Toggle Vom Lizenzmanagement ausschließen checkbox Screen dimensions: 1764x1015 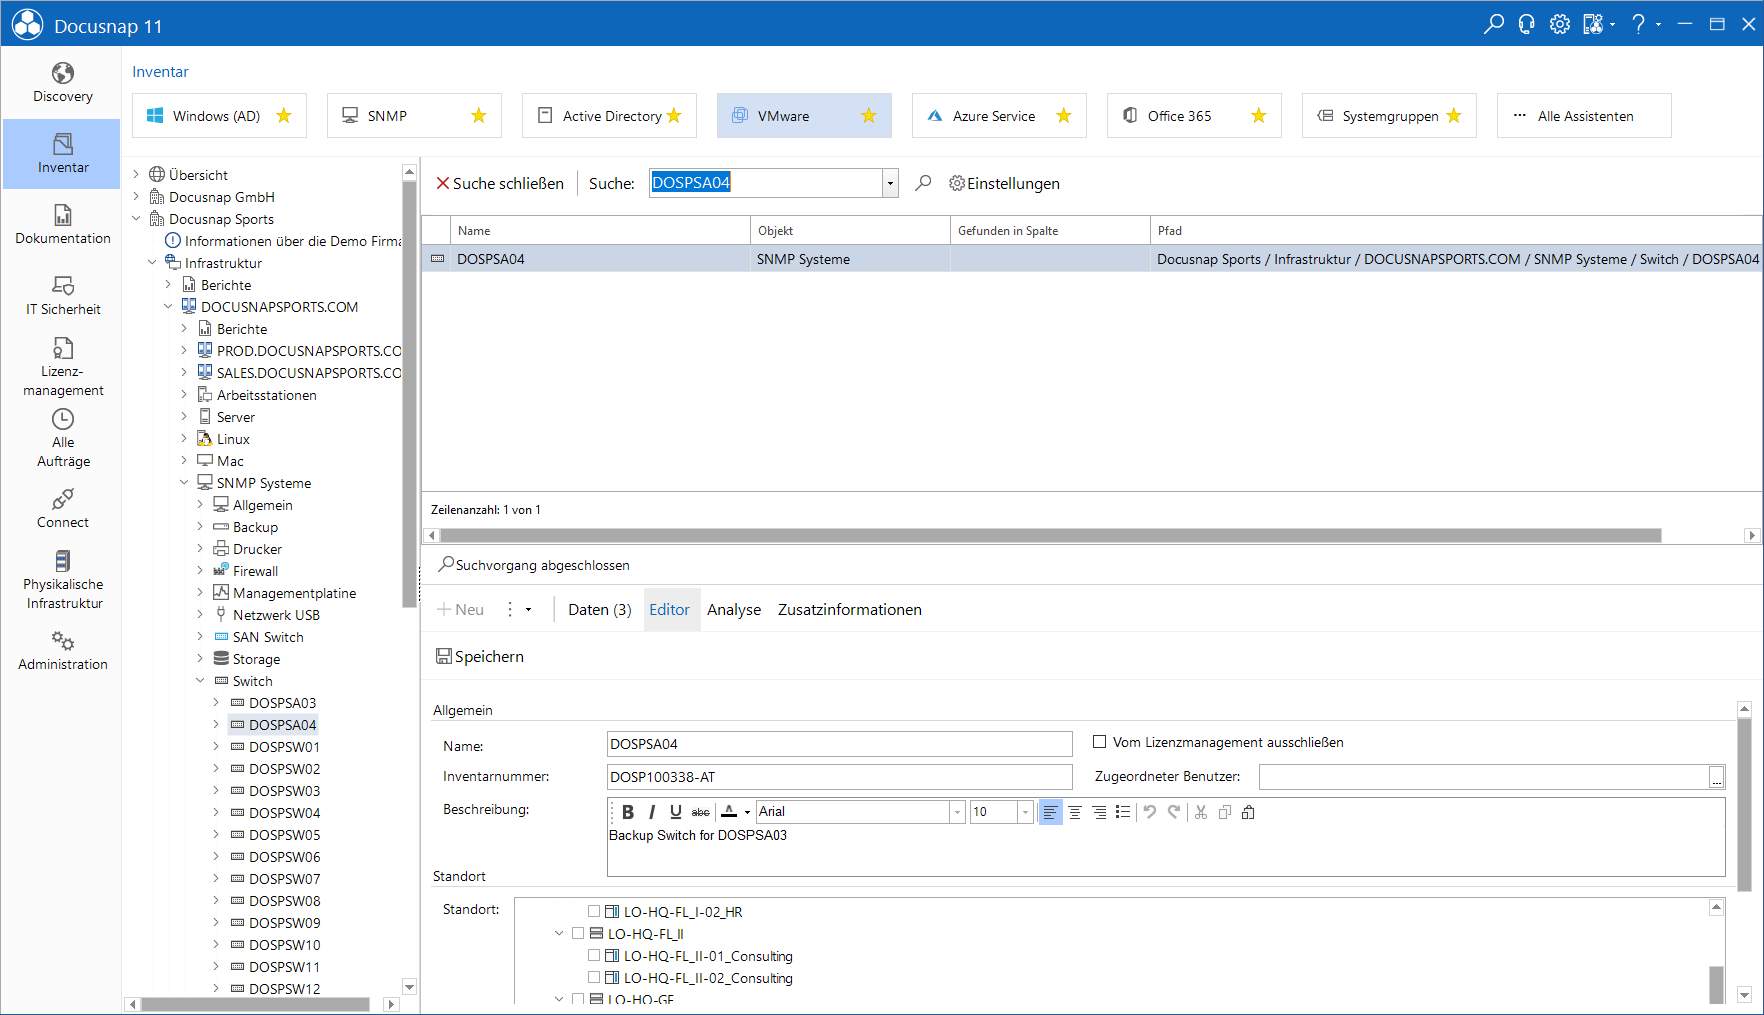click(1099, 742)
